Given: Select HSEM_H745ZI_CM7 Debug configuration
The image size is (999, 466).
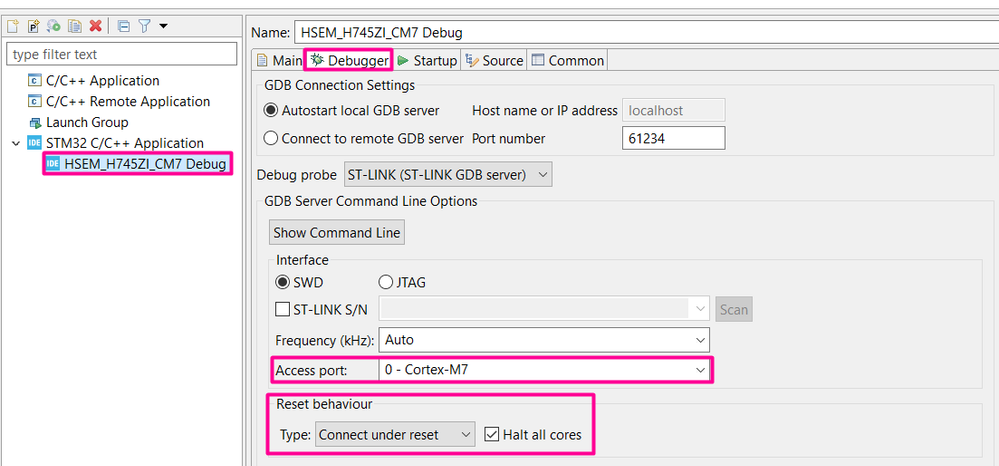Looking at the screenshot, I should tap(145, 164).
